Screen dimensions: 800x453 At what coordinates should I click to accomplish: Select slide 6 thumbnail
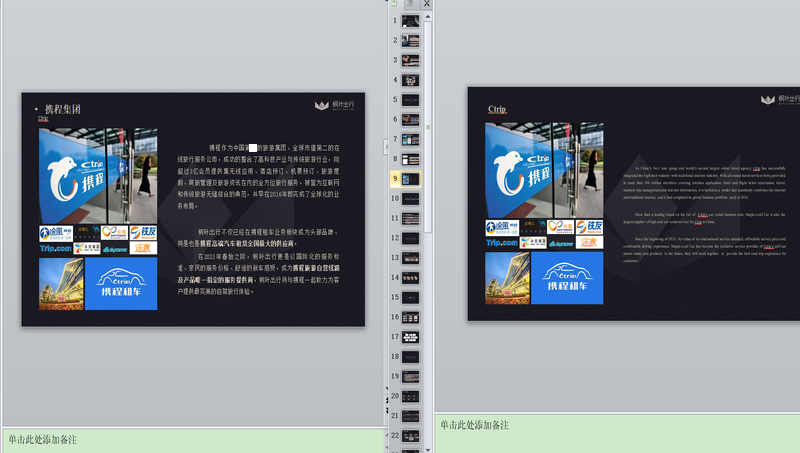410,120
